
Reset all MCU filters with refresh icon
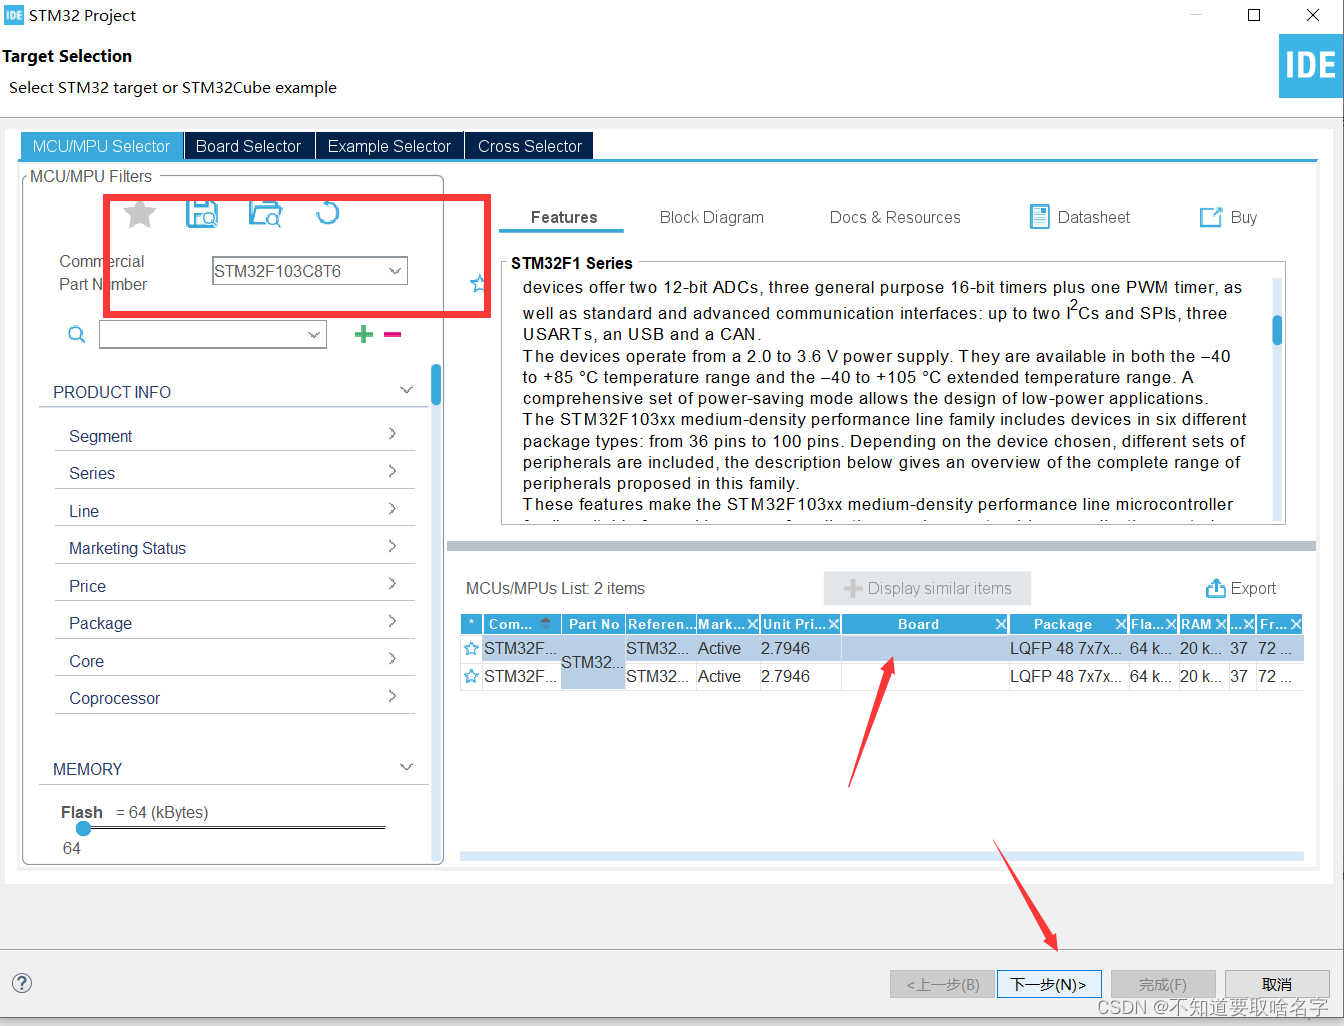pos(327,212)
